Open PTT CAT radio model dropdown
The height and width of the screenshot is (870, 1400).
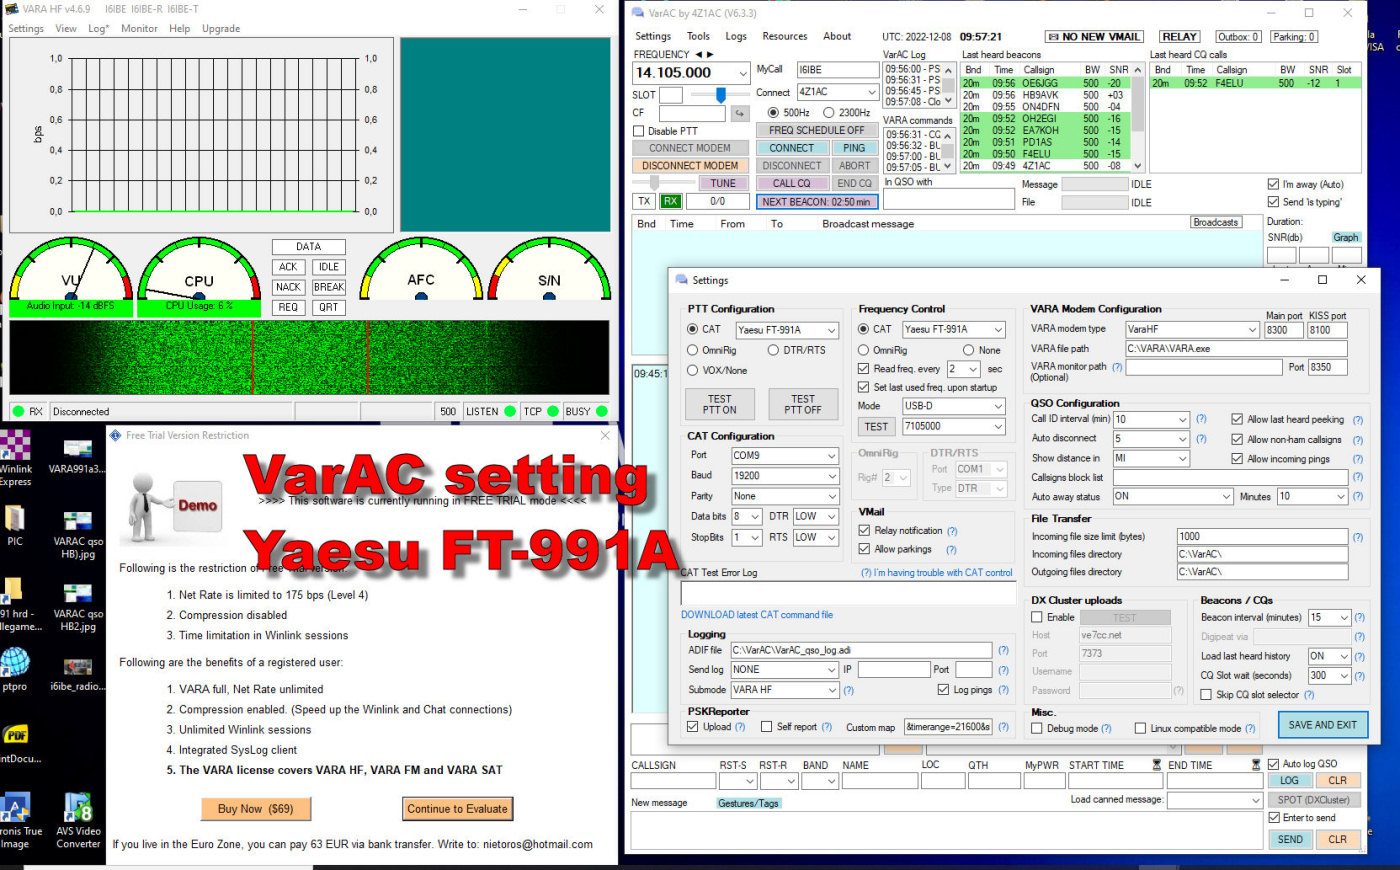[787, 330]
